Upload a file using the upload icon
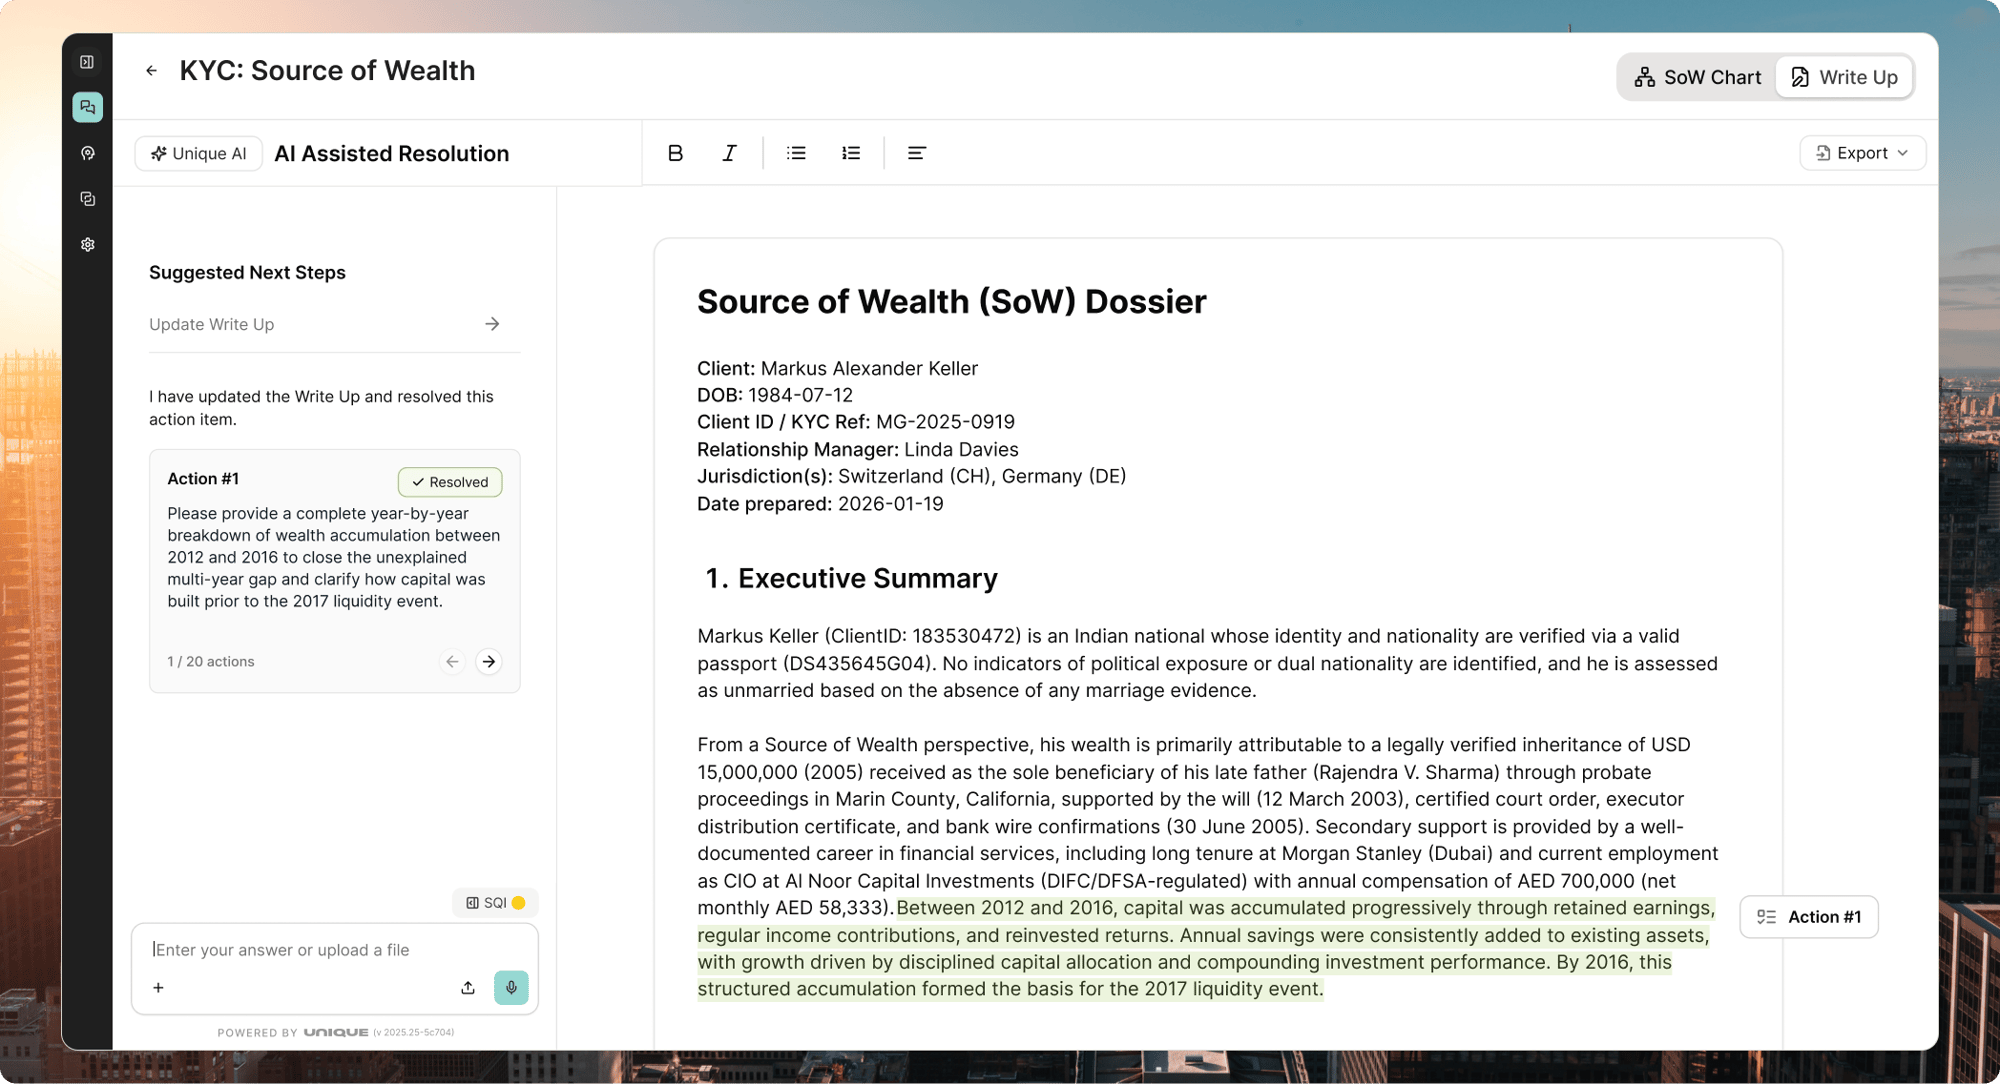This screenshot has width=2000, height=1084. click(x=467, y=987)
